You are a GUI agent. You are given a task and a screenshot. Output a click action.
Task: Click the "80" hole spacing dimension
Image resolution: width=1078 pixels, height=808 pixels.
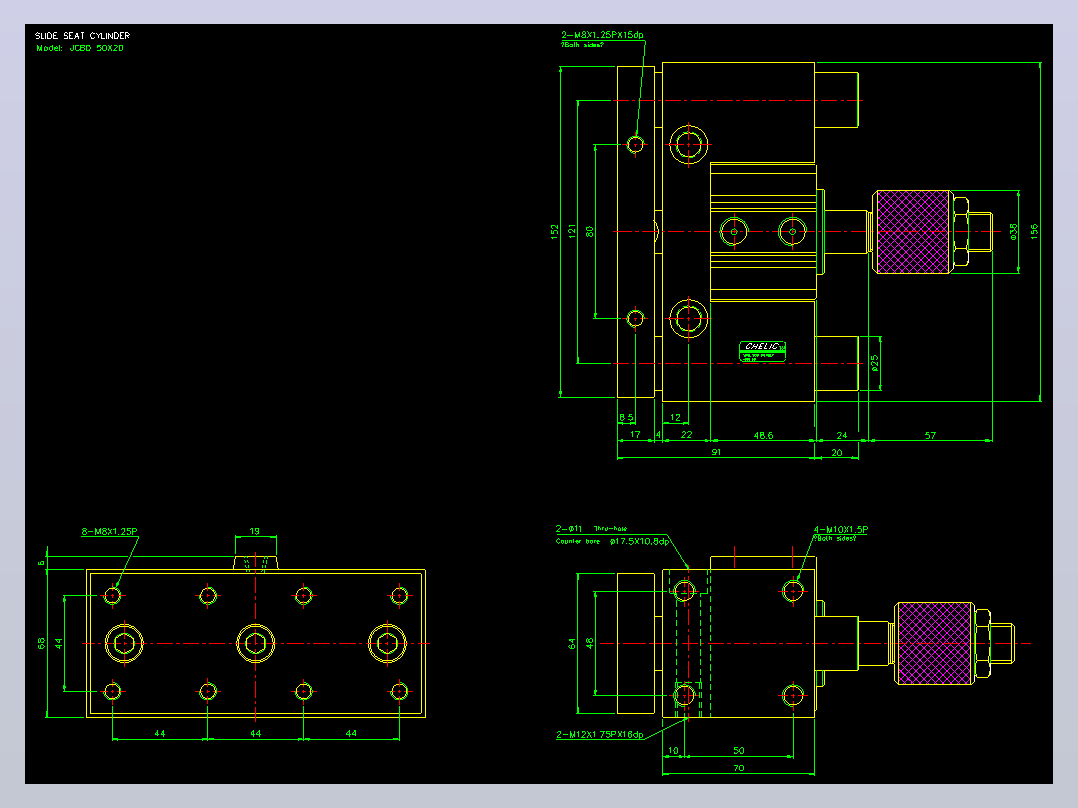pyautogui.click(x=588, y=232)
